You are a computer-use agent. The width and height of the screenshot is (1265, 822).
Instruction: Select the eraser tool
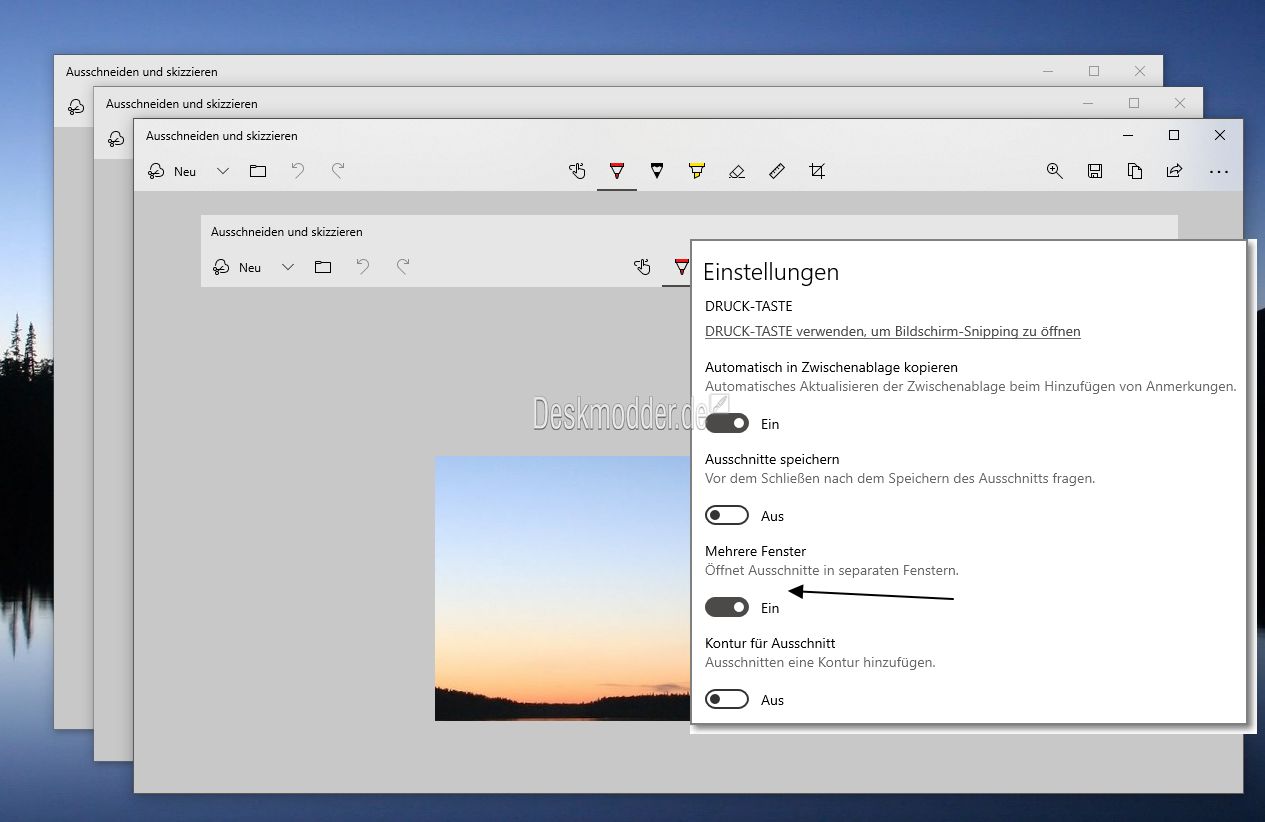[x=737, y=171]
